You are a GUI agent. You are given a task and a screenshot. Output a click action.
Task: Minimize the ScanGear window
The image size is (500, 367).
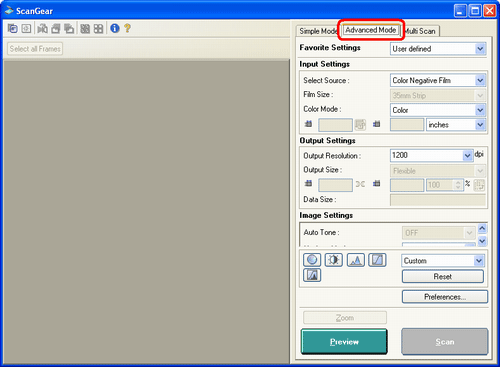(460, 11)
